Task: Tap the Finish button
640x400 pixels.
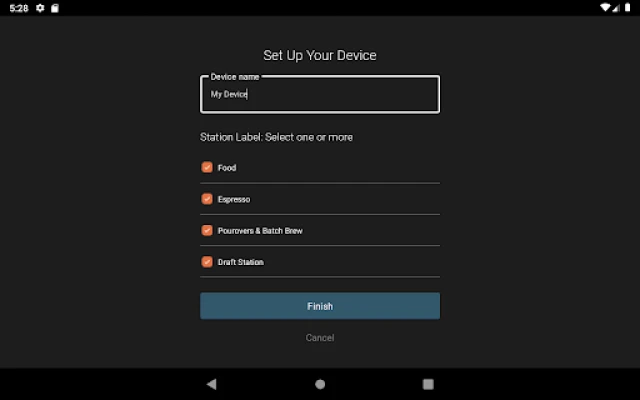Action: click(320, 306)
